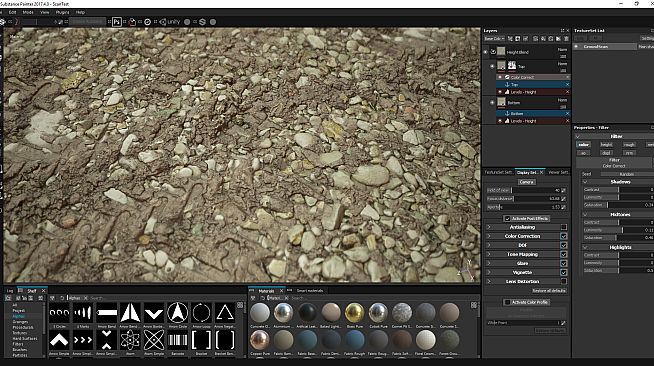Expand the Glare section
The width and height of the screenshot is (654, 366).
click(x=489, y=263)
